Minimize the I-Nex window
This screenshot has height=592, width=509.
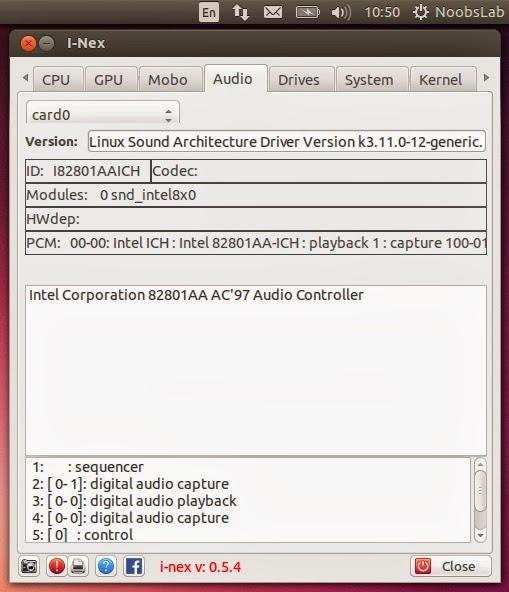(47, 43)
